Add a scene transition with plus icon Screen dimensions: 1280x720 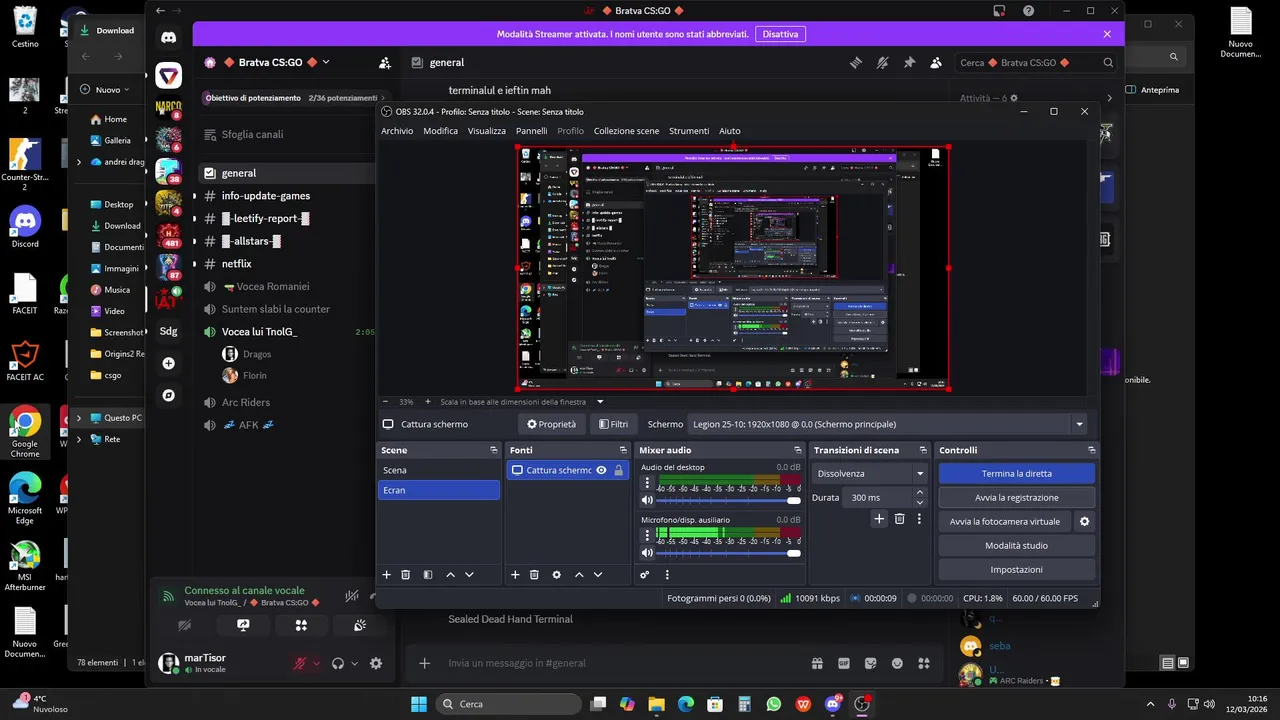pyautogui.click(x=879, y=519)
